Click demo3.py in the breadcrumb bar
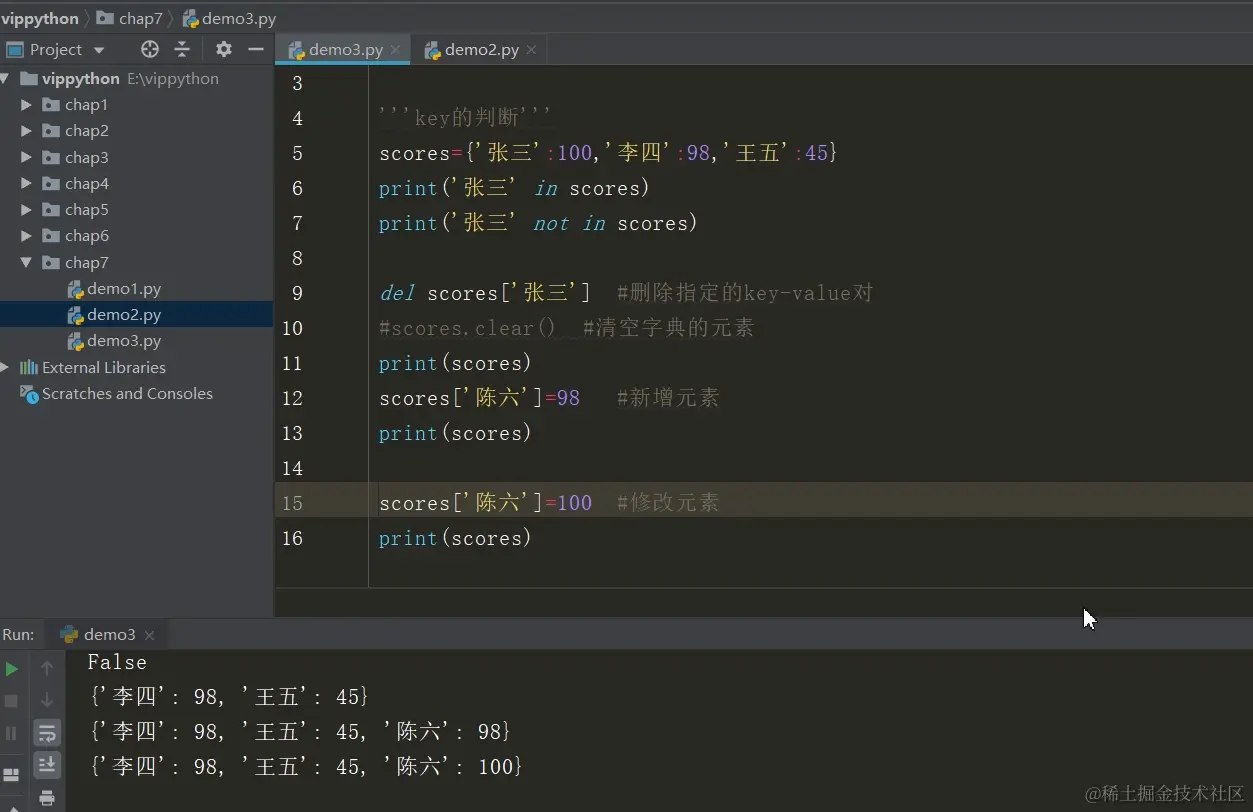The image size is (1253, 812). [x=229, y=18]
